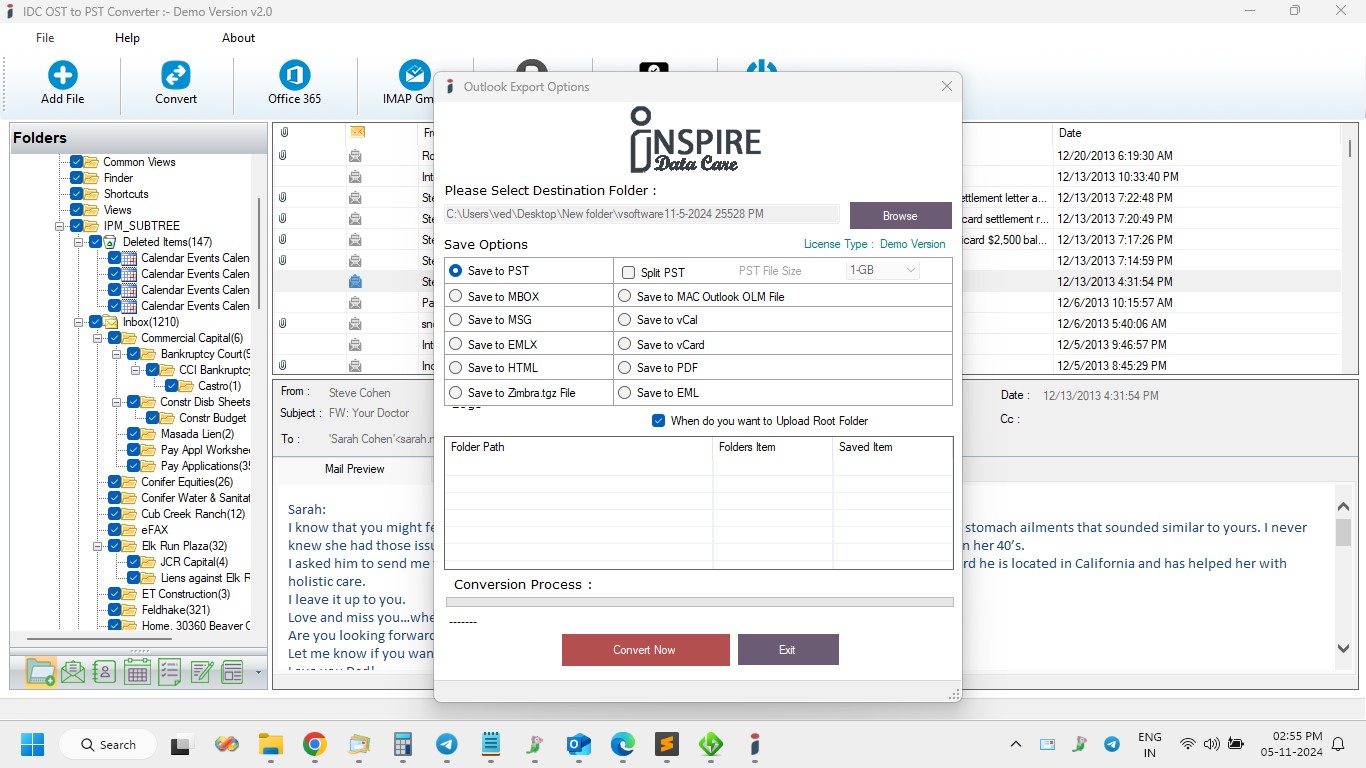Choose Save to MAC Outlook OLM File
This screenshot has height=768, width=1366.
(625, 296)
